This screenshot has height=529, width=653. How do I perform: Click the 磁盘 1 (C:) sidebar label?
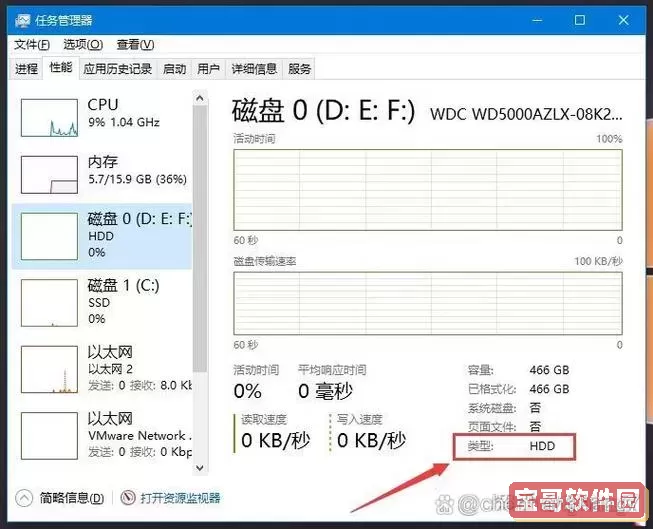point(123,286)
